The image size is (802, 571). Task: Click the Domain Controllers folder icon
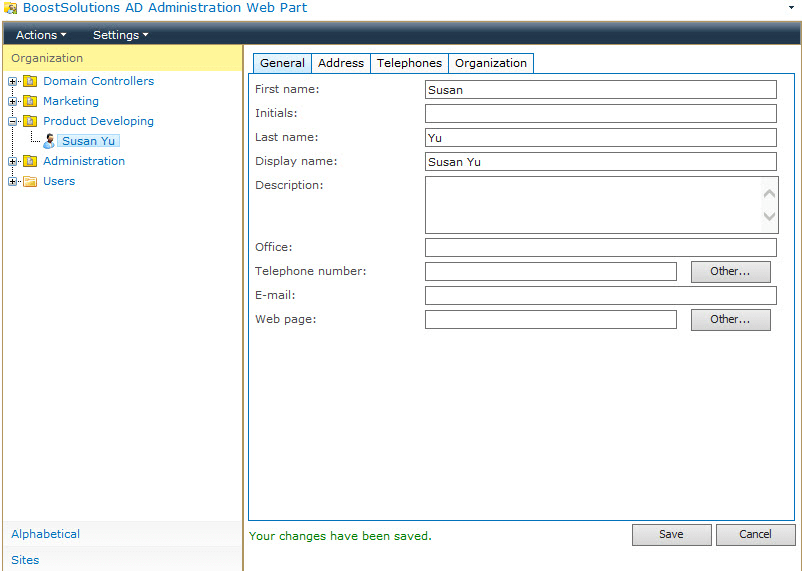30,81
